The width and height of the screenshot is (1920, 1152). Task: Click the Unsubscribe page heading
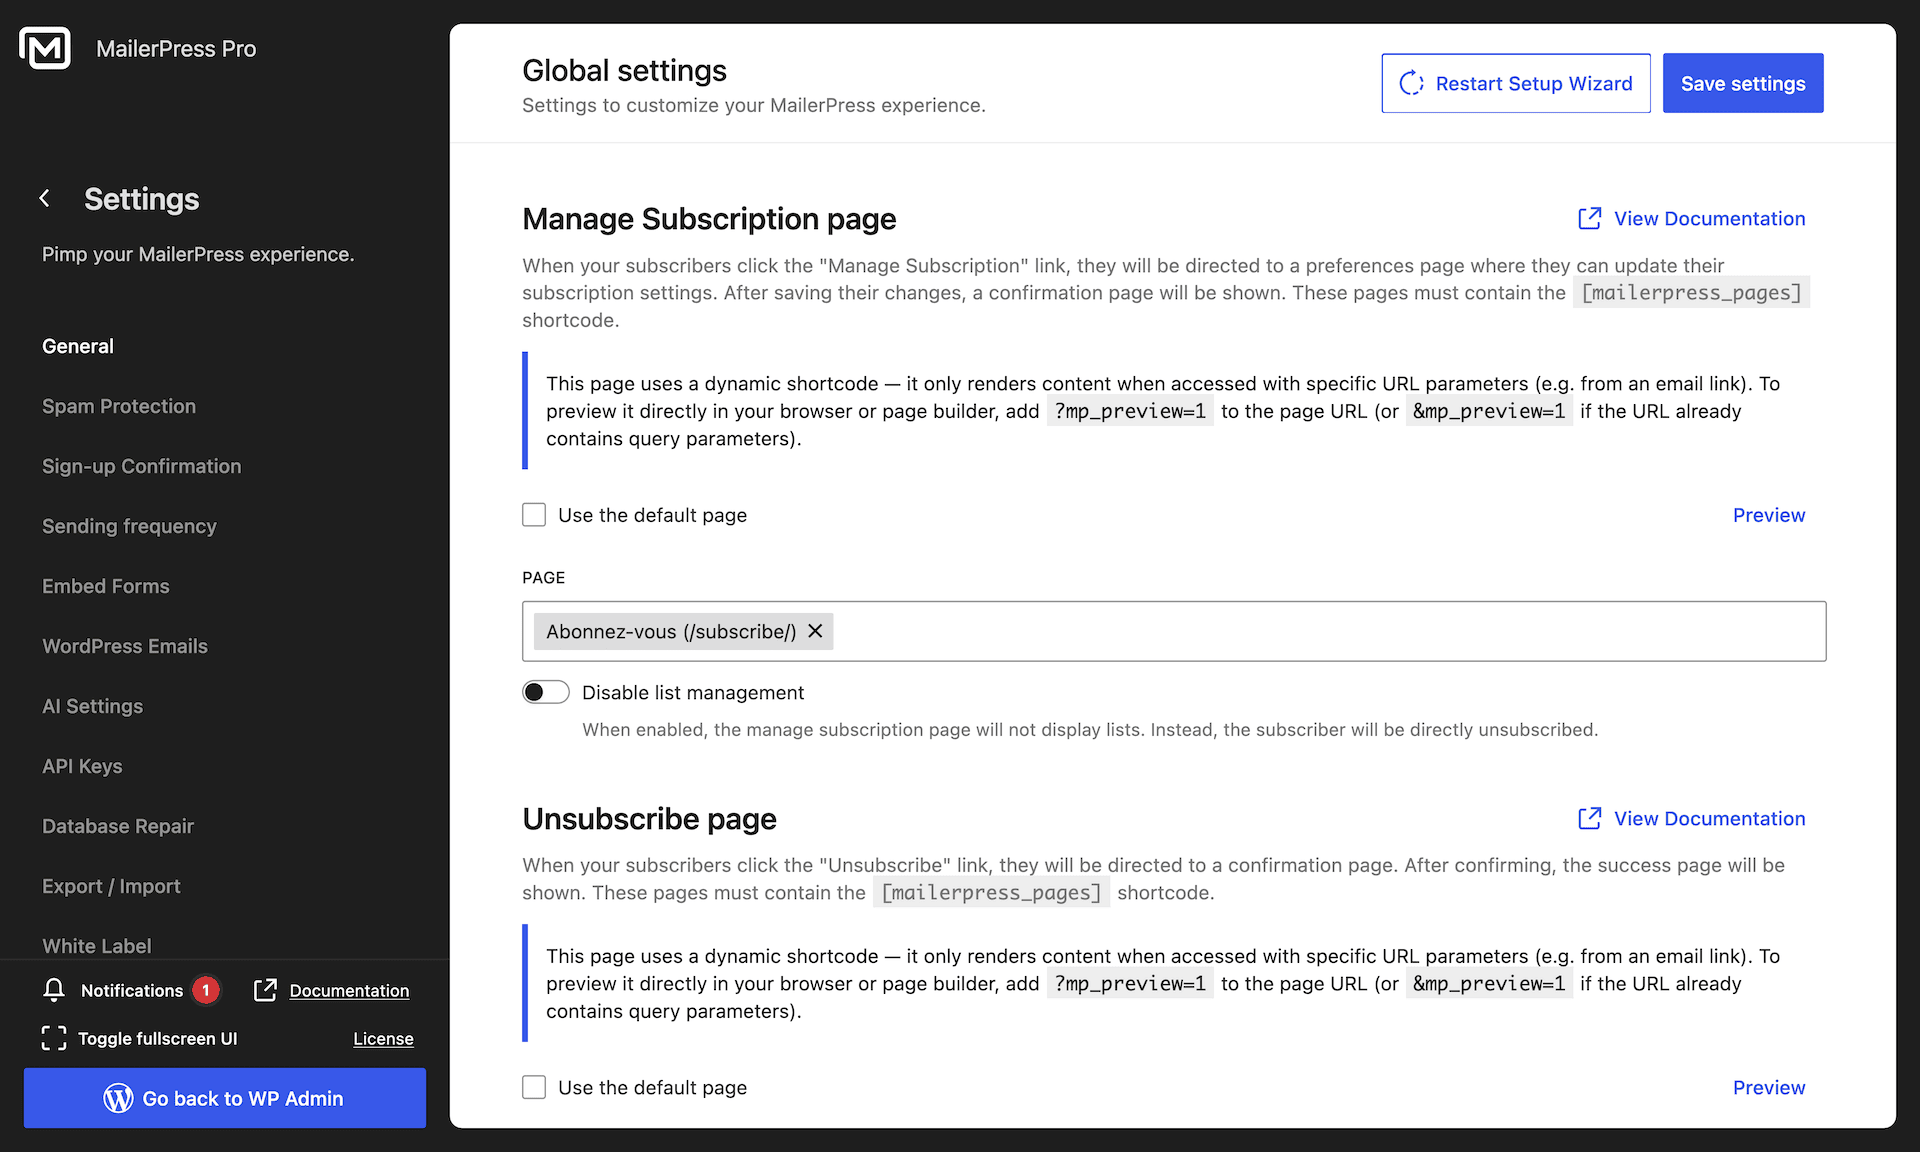click(x=649, y=818)
